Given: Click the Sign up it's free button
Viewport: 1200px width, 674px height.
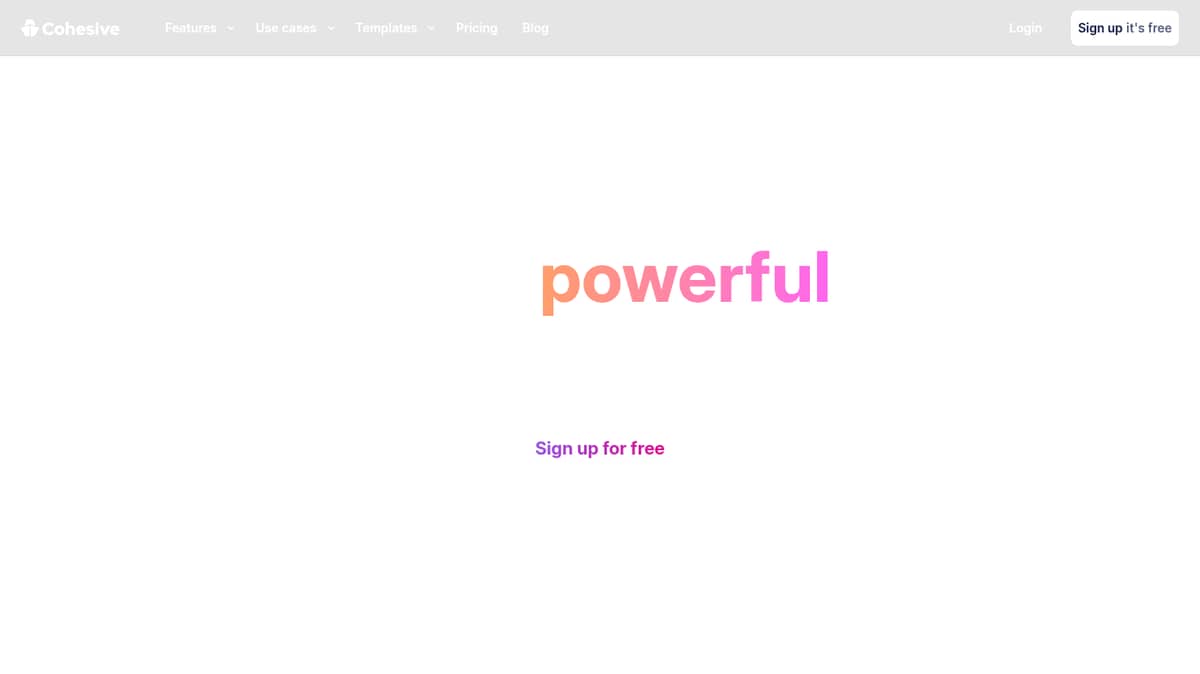Looking at the screenshot, I should tap(1125, 28).
